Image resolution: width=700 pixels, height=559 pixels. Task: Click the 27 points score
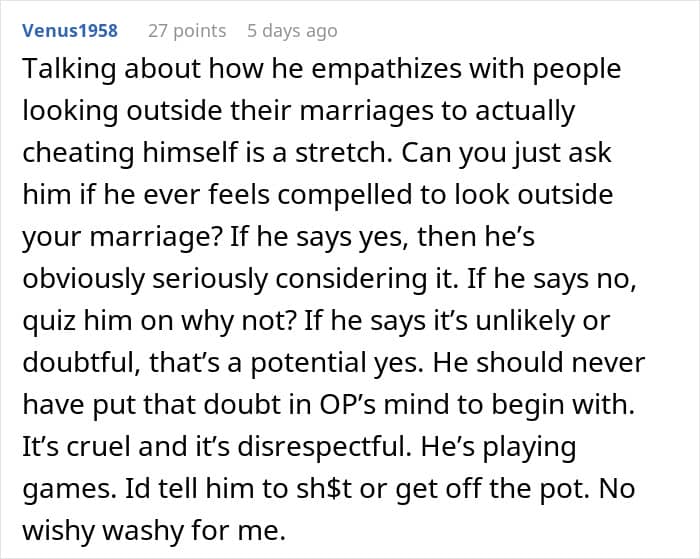[x=186, y=31]
